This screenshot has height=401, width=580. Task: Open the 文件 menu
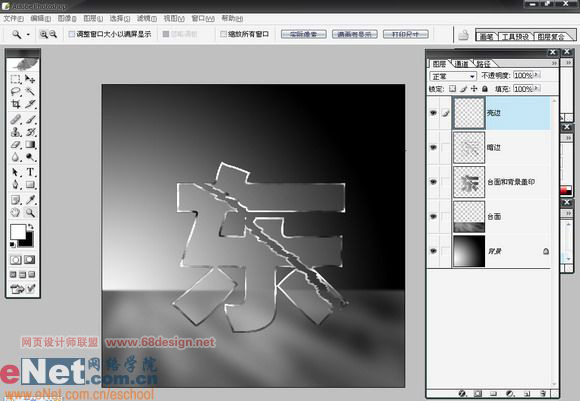13,18
